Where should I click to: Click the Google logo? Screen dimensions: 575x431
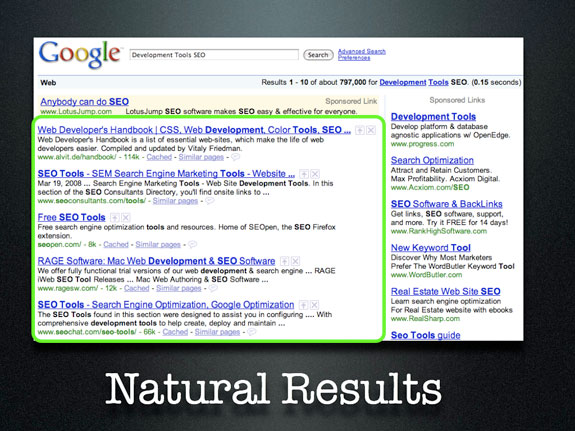(x=80, y=55)
